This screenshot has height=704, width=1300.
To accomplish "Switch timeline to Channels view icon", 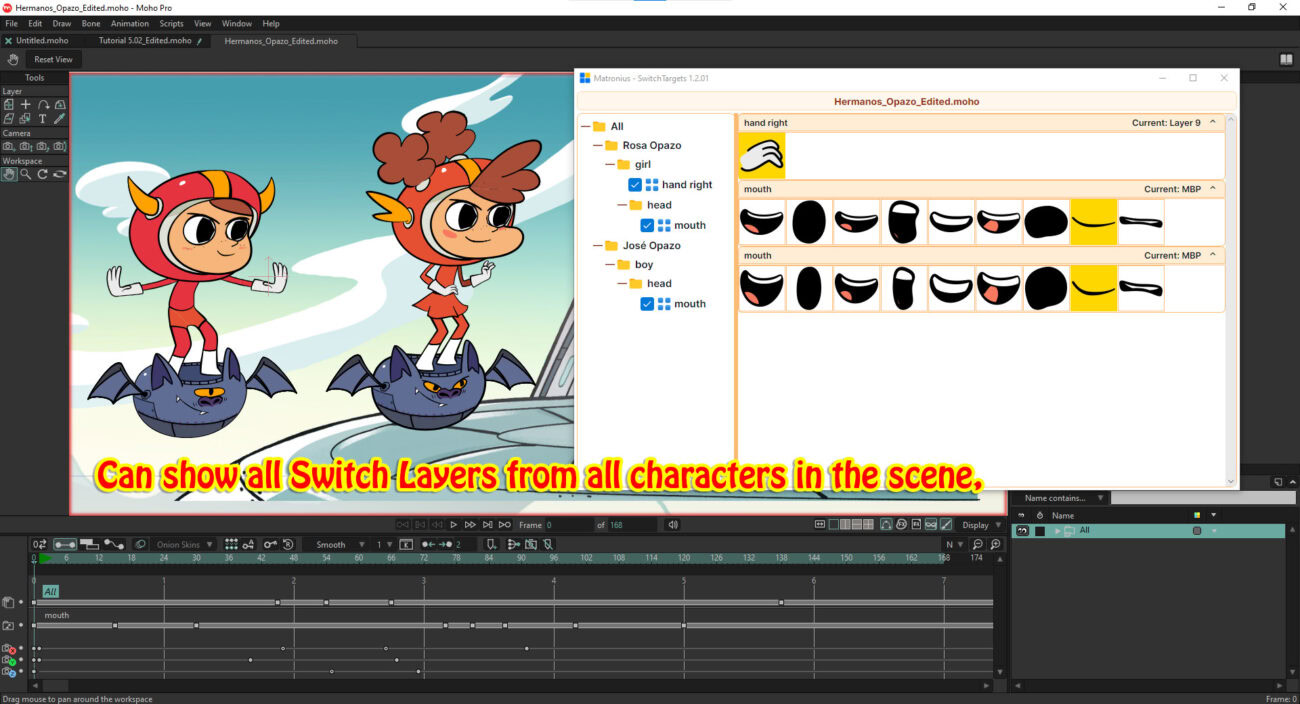I will [65, 544].
